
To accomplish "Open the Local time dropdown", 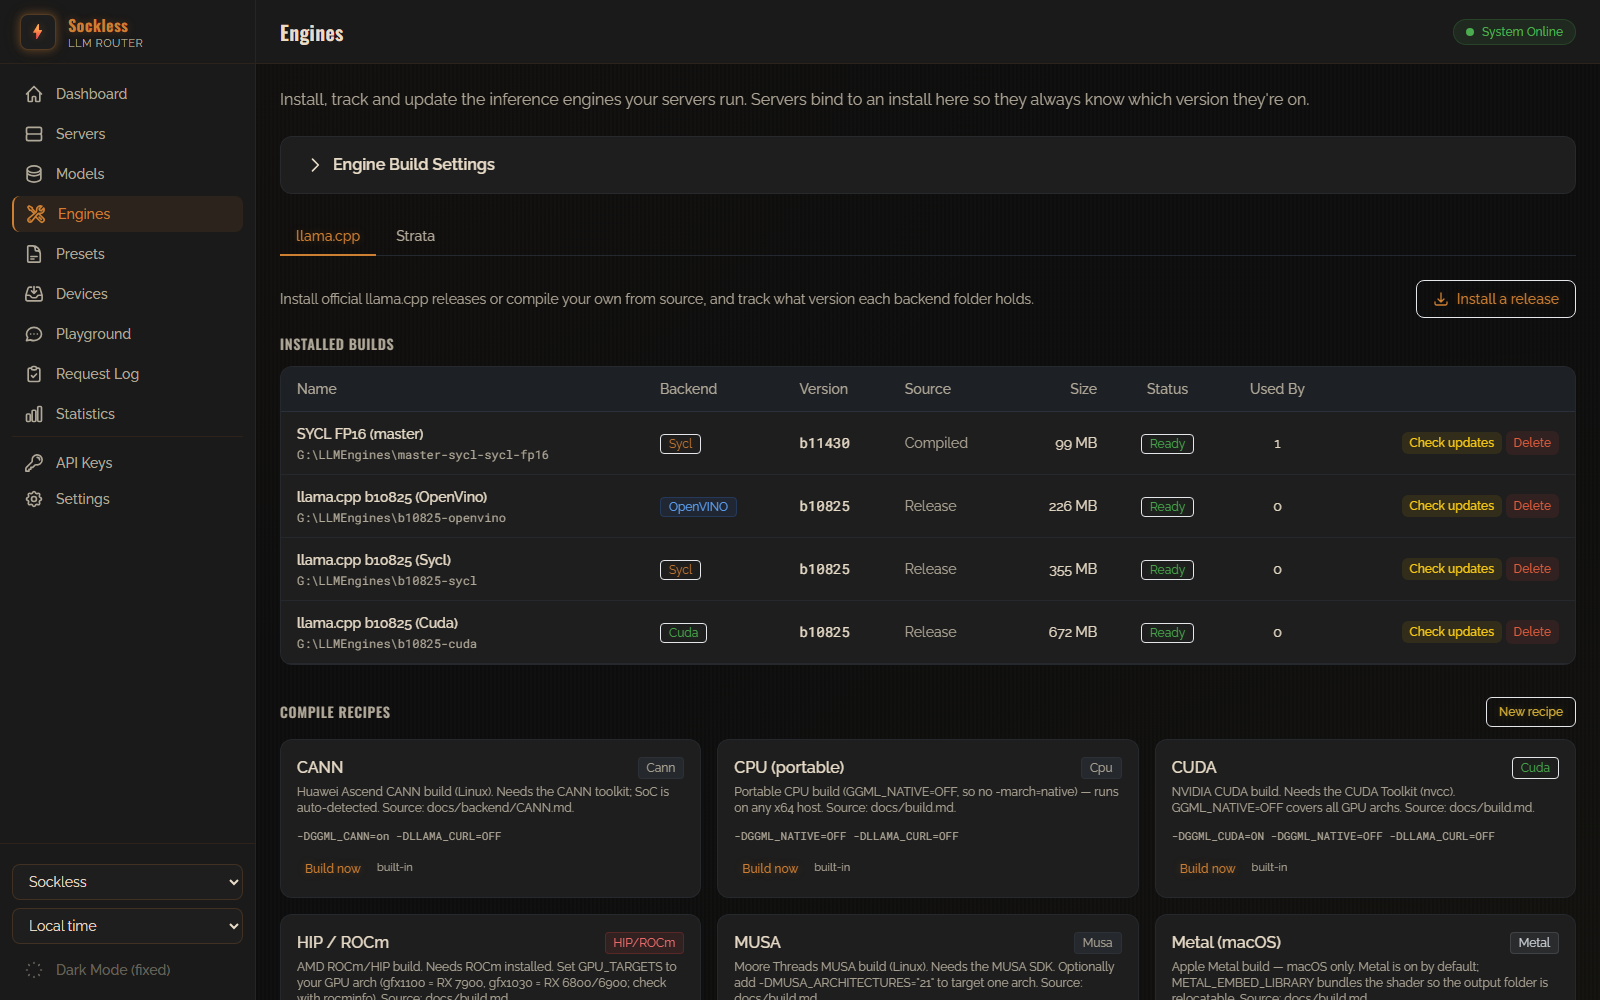I will (x=127, y=926).
